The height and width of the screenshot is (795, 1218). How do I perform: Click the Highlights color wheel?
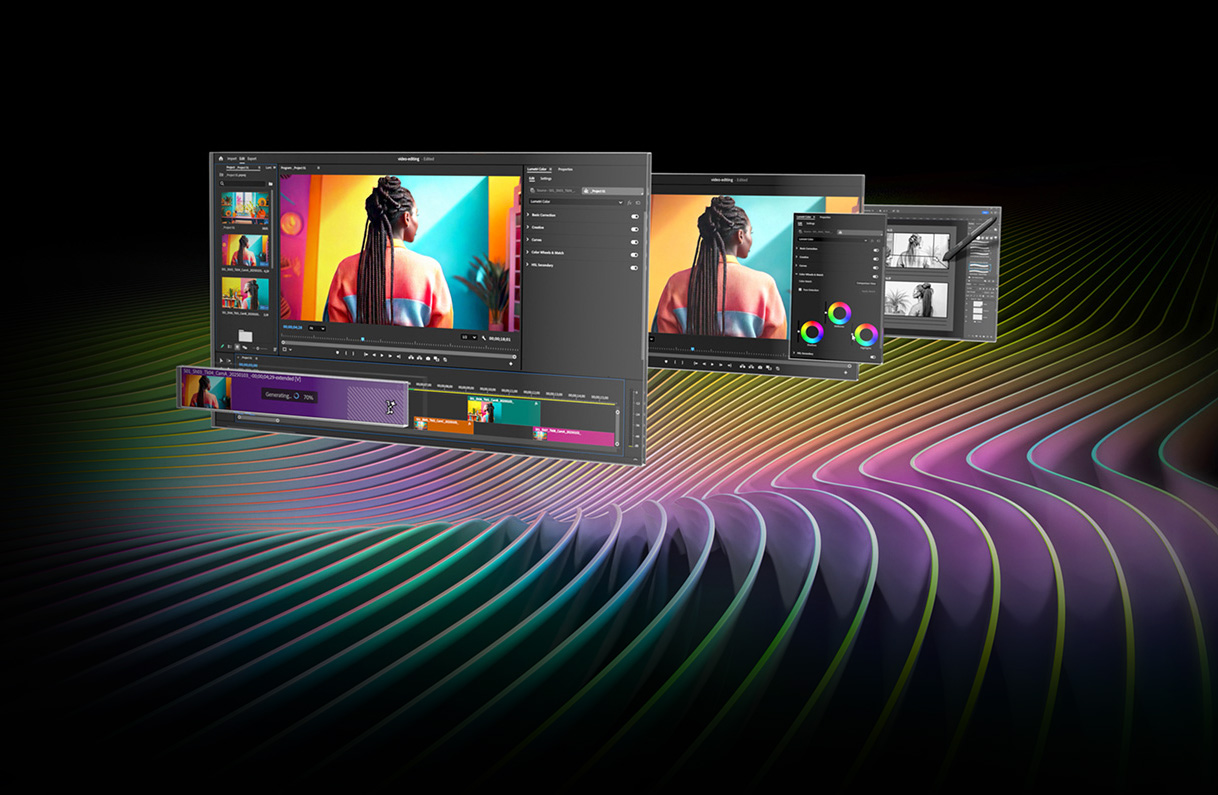click(x=866, y=334)
